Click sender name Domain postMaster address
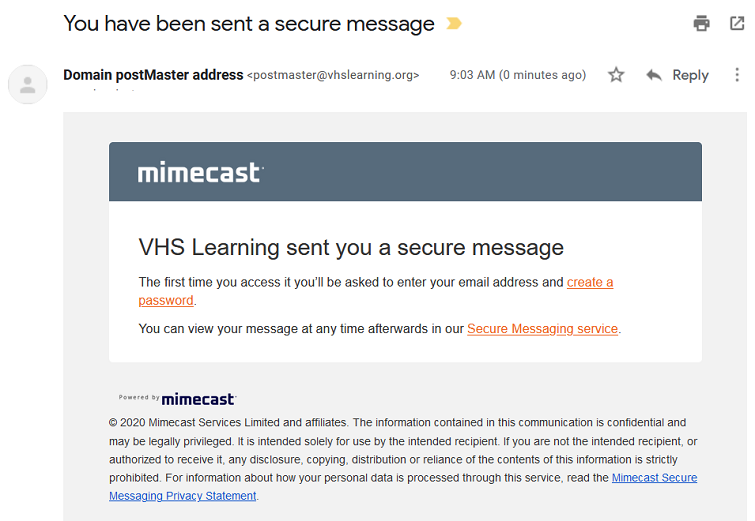Screen dimensions: 755x521 click(153, 75)
